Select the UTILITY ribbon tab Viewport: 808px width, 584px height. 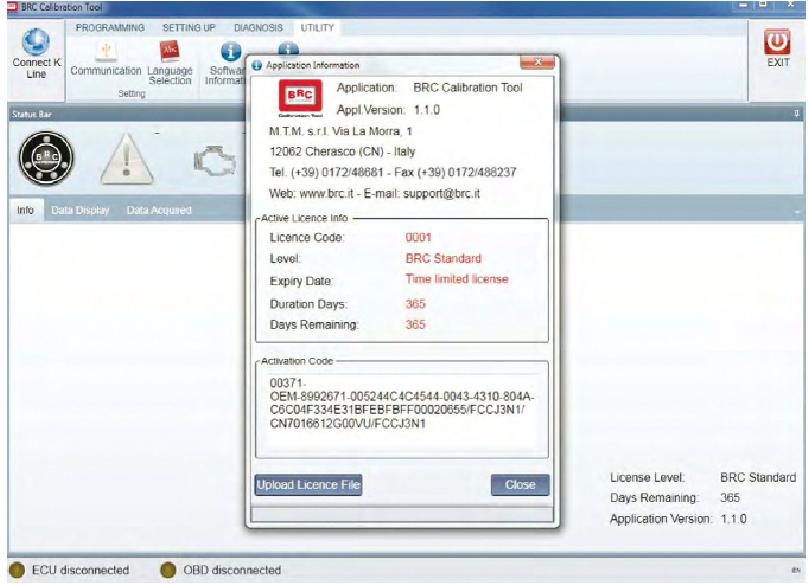tap(317, 27)
